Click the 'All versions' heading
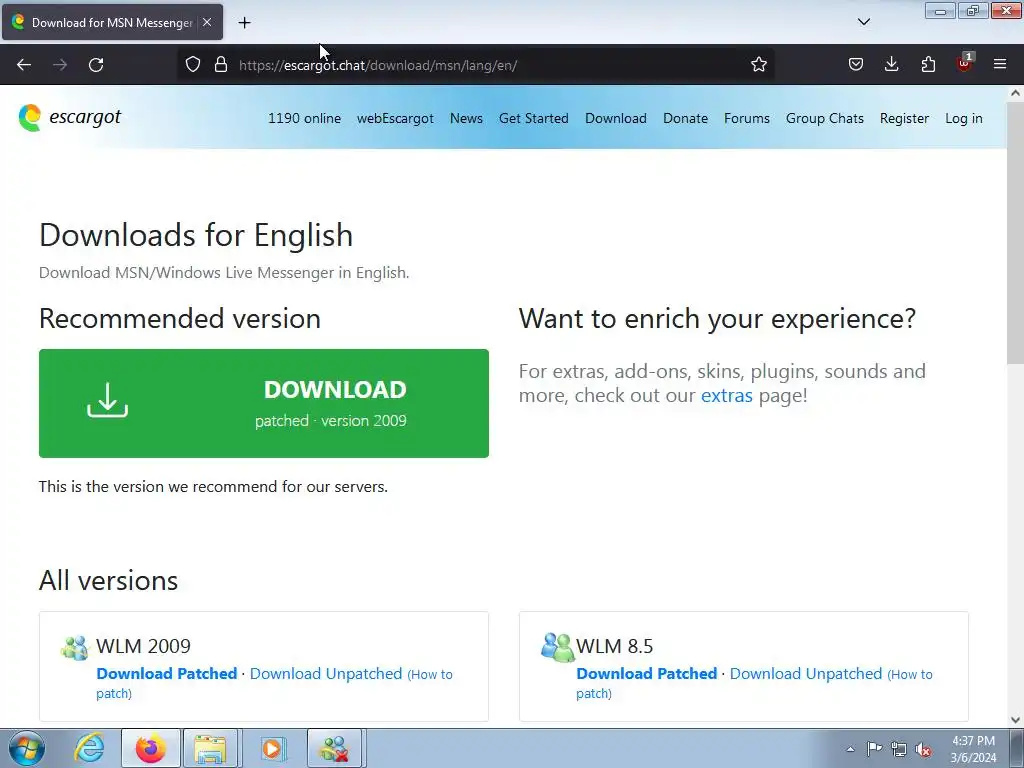The width and height of the screenshot is (1024, 768). (x=108, y=581)
